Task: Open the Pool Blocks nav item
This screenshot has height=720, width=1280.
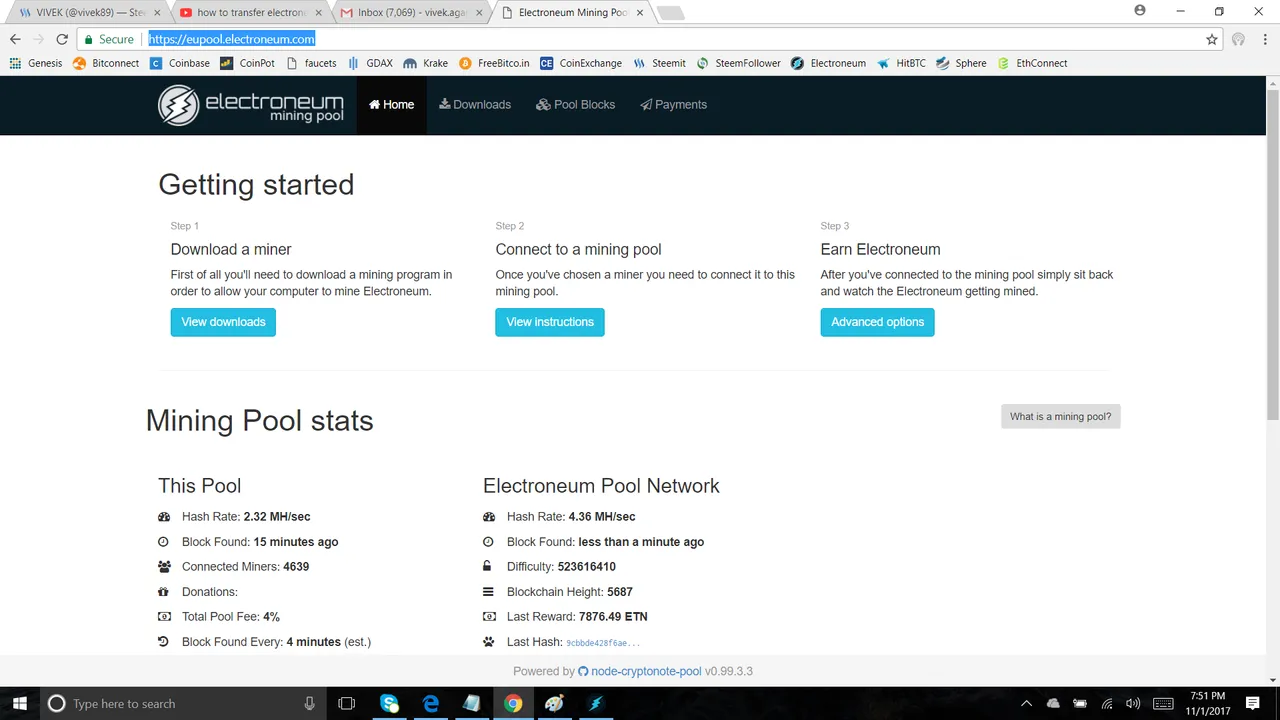Action: coord(575,105)
